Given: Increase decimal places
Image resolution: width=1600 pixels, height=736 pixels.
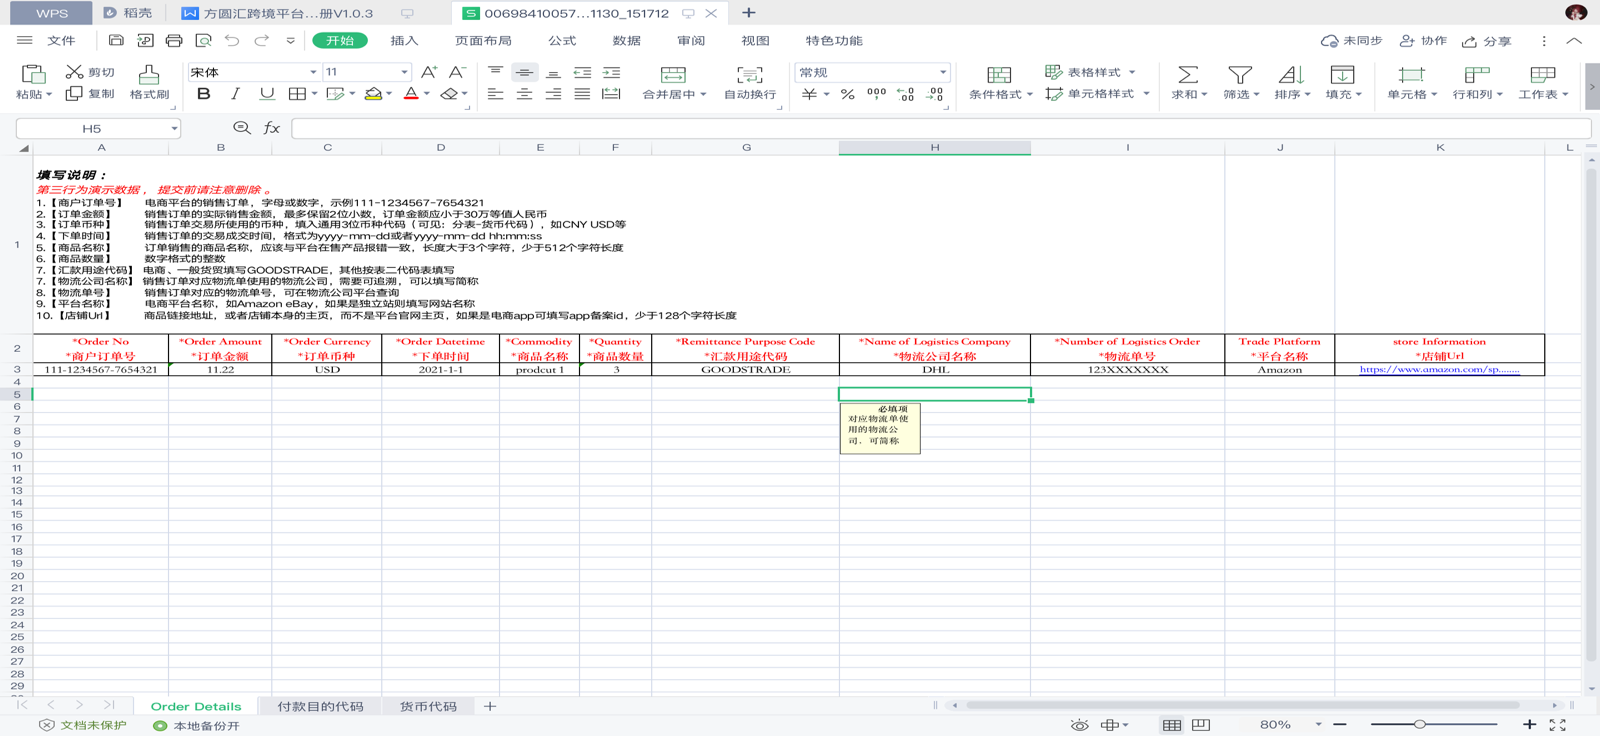Looking at the screenshot, I should [x=905, y=94].
